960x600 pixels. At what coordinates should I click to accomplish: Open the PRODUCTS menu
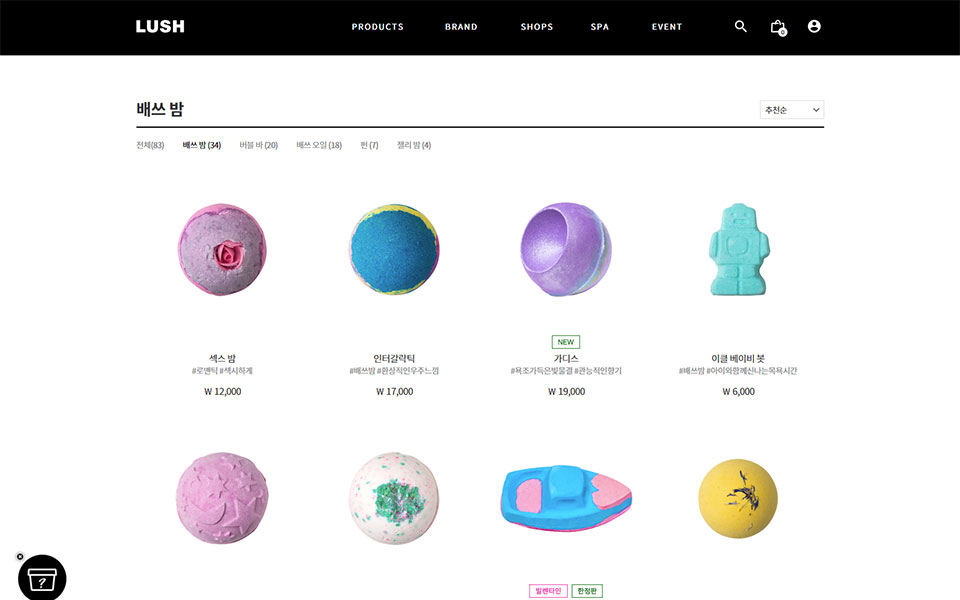[377, 27]
